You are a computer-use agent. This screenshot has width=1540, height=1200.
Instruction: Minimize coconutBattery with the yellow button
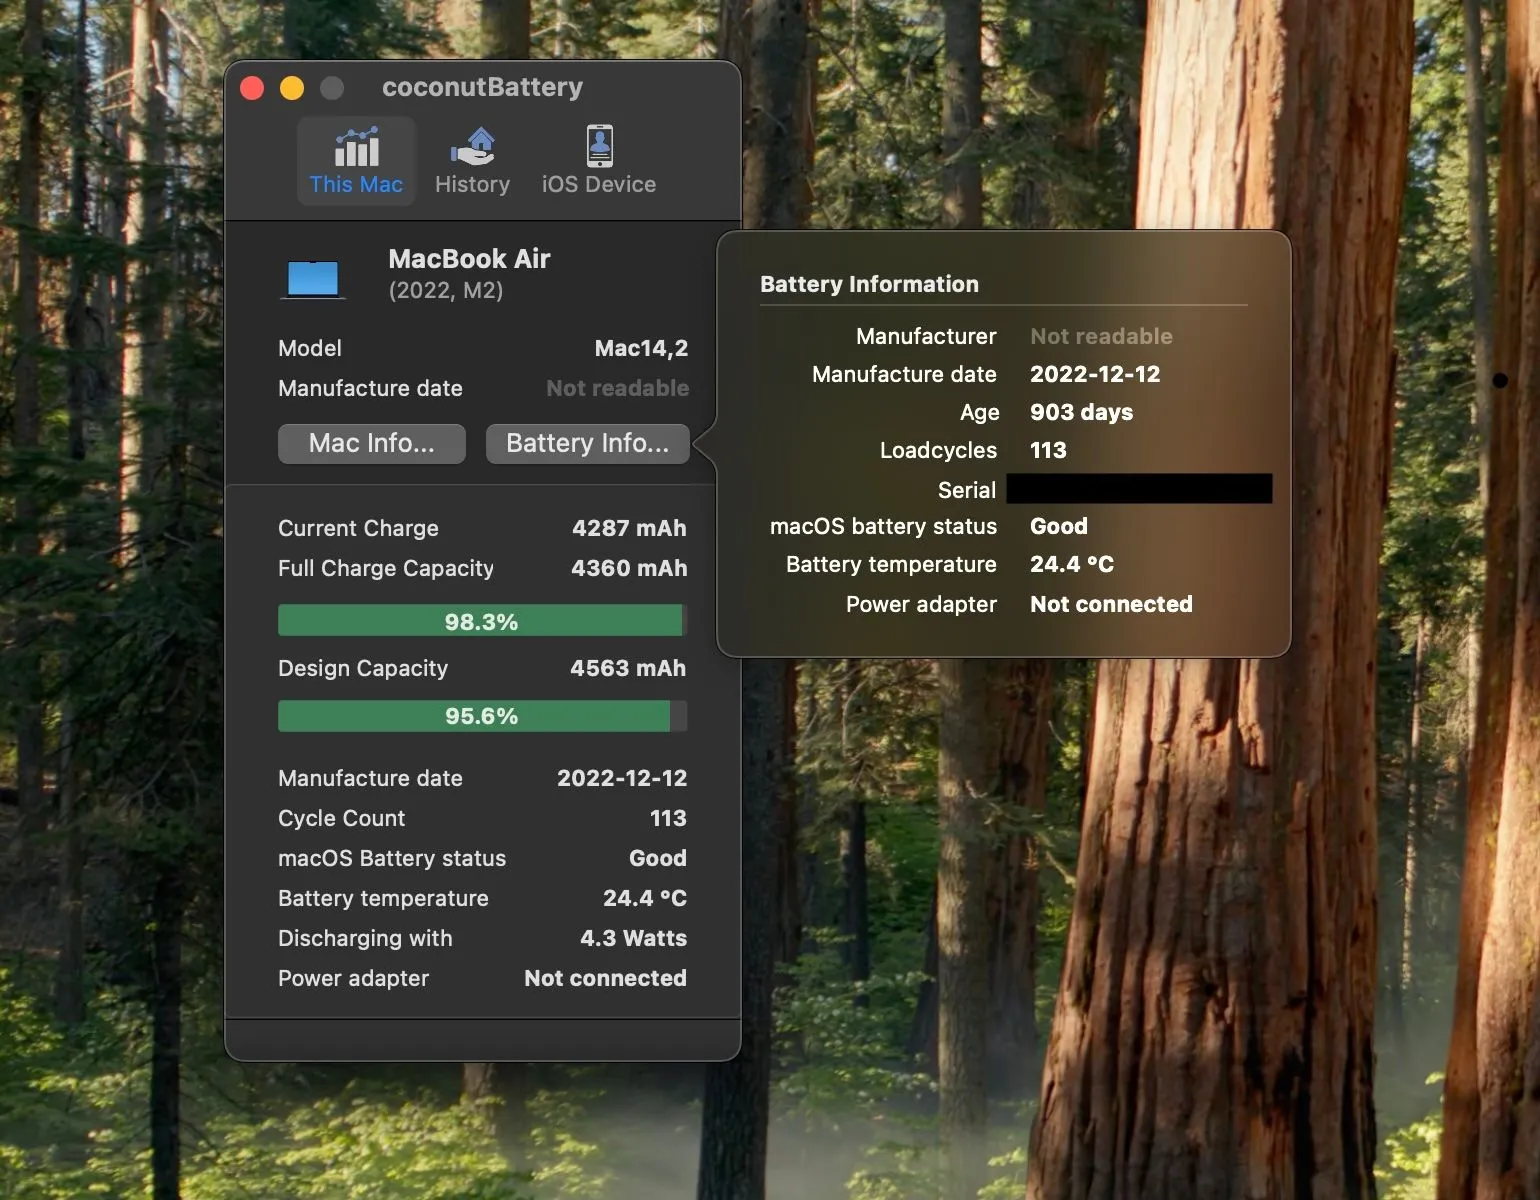point(292,88)
